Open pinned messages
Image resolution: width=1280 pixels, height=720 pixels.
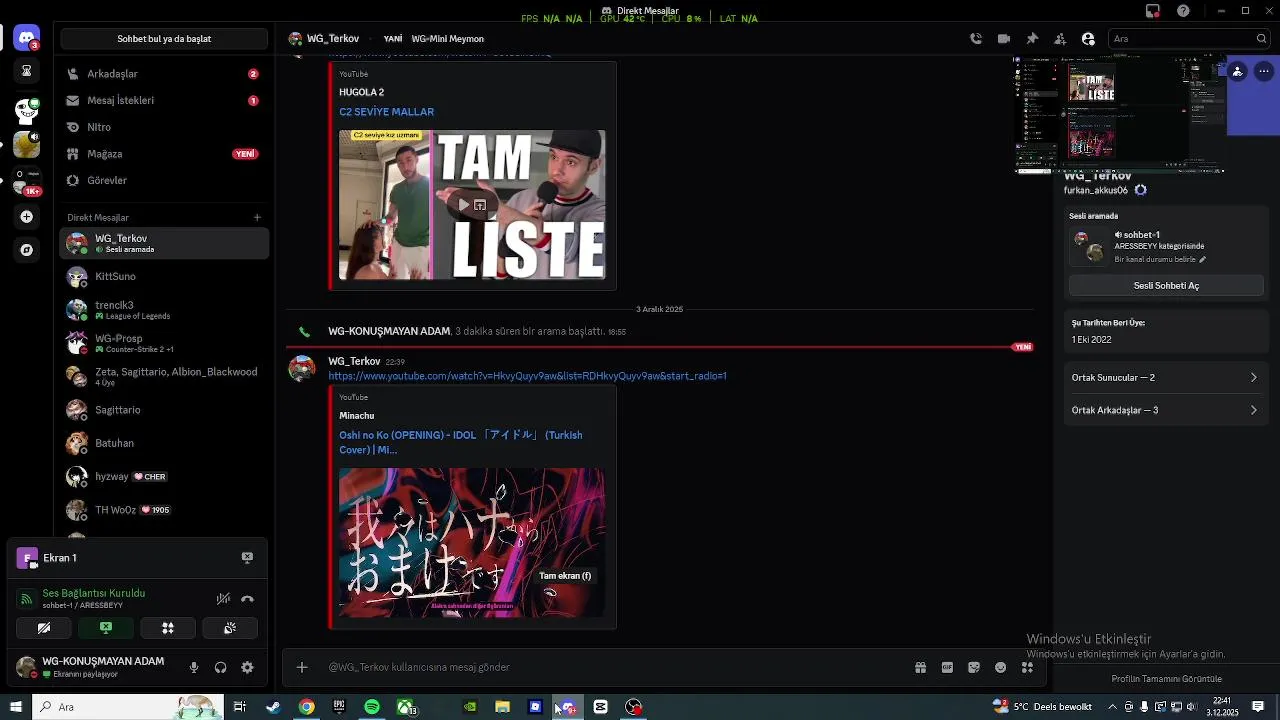point(1032,39)
